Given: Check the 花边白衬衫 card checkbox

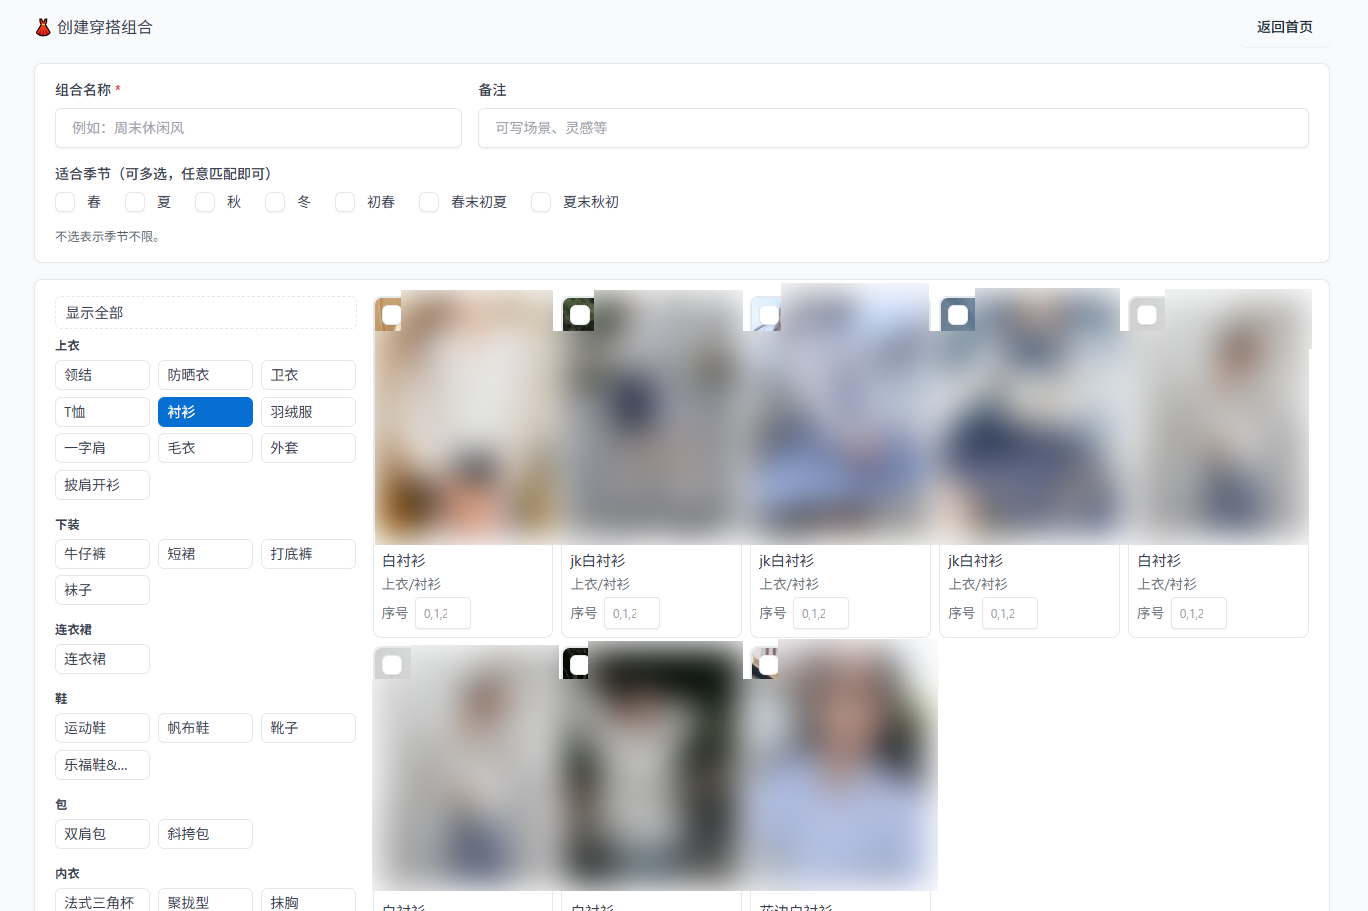Looking at the screenshot, I should click(768, 662).
